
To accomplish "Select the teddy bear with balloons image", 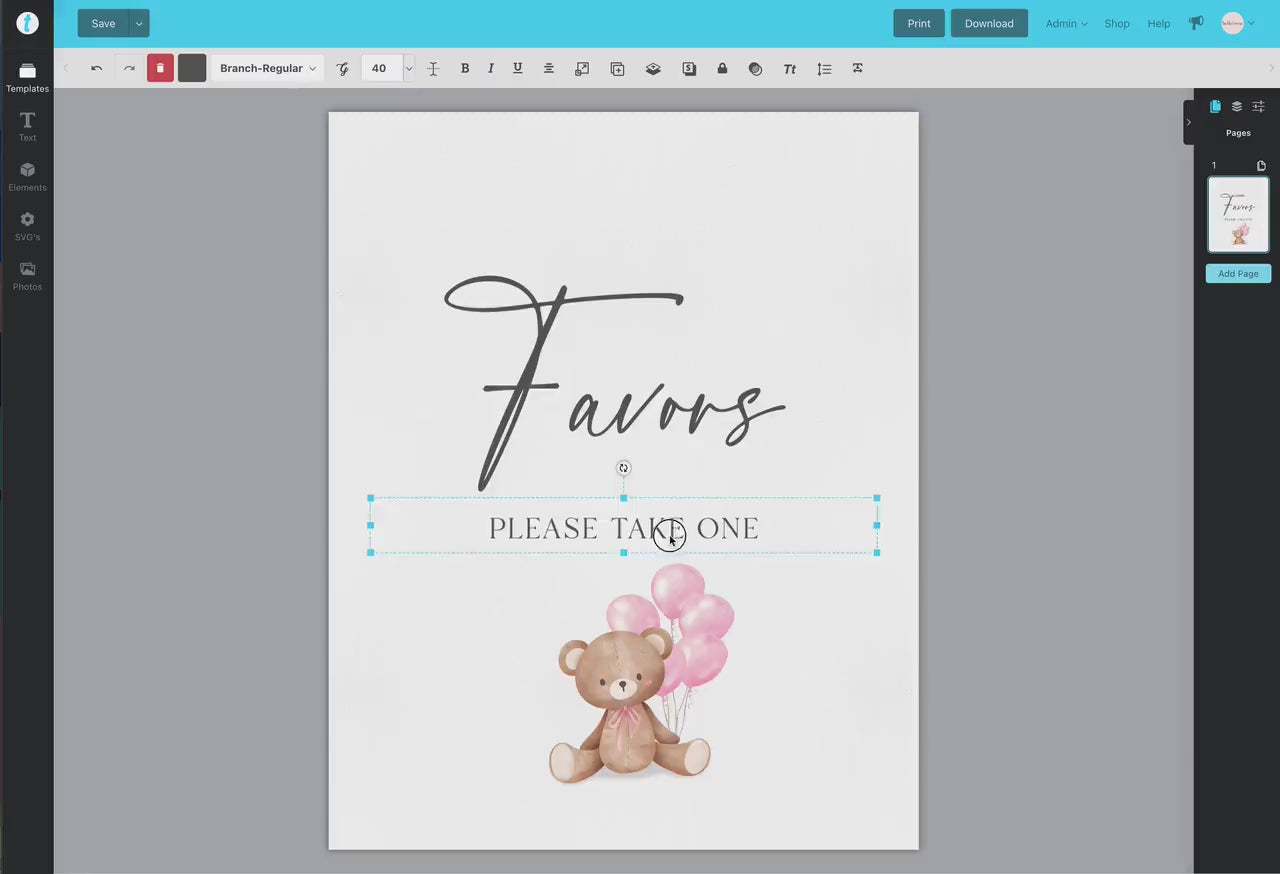I will pyautogui.click(x=641, y=674).
